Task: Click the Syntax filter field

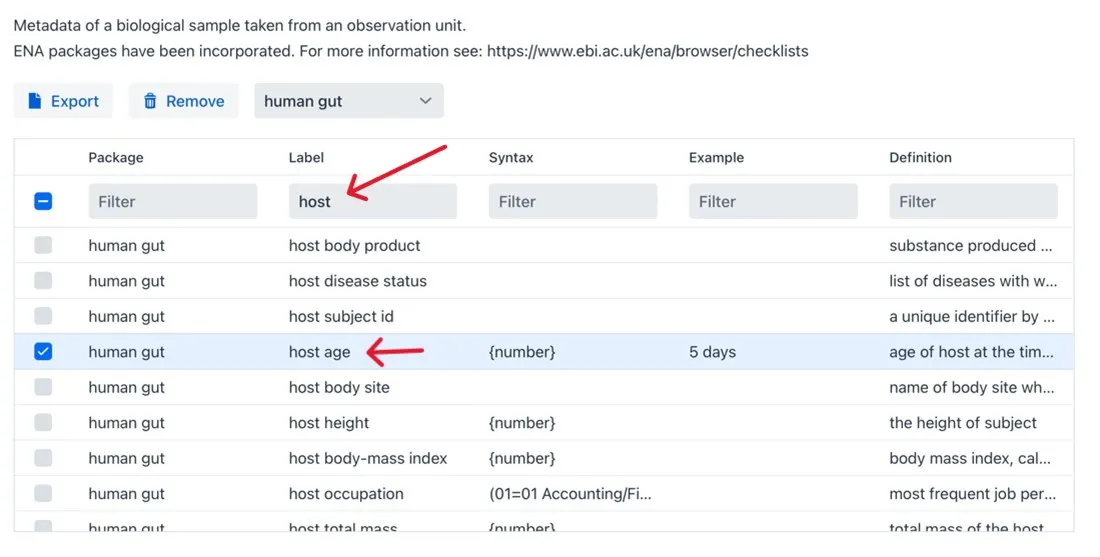Action: tap(572, 201)
